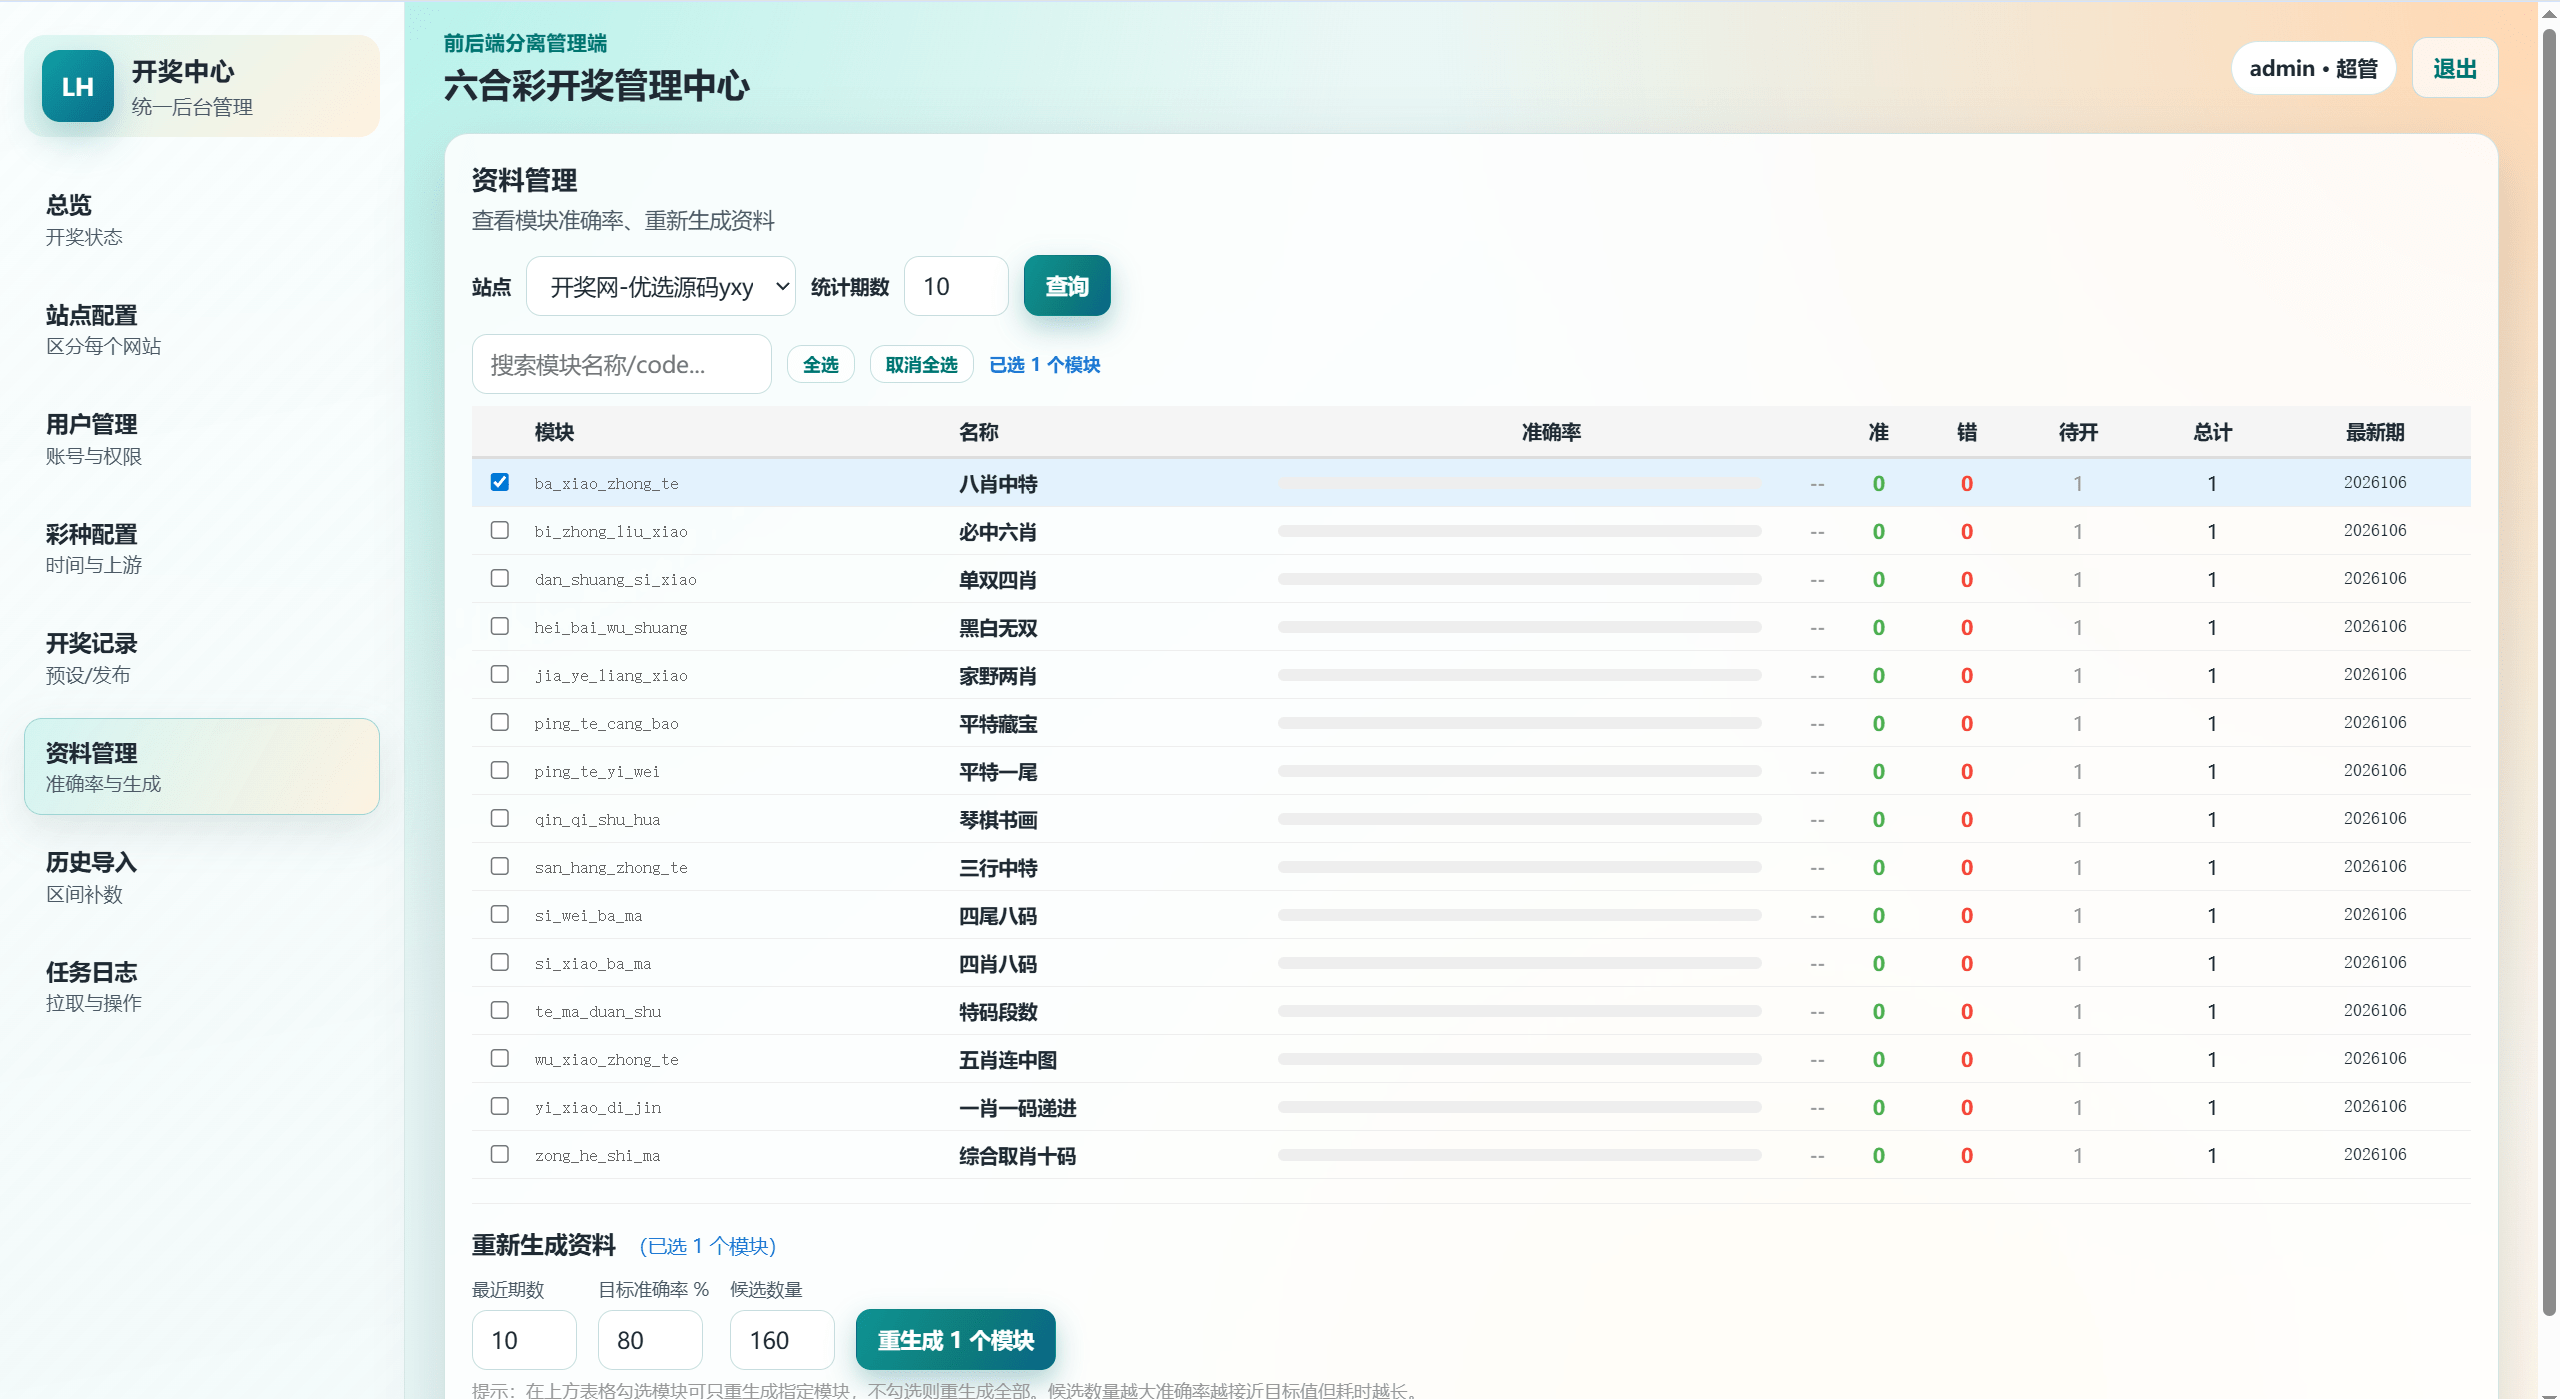Click the 总计 column header
Viewport: 2560px width, 1399px height.
point(2212,432)
